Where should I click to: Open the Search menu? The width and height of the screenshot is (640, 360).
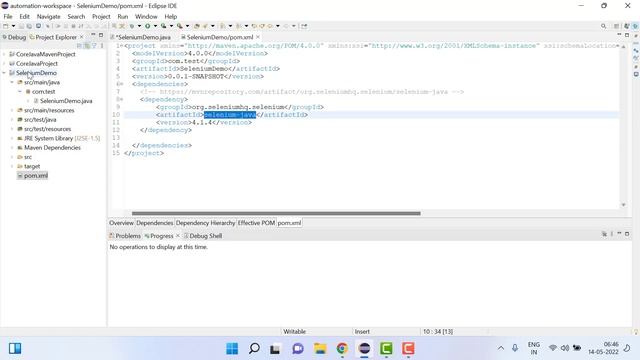pyautogui.click(x=76, y=17)
